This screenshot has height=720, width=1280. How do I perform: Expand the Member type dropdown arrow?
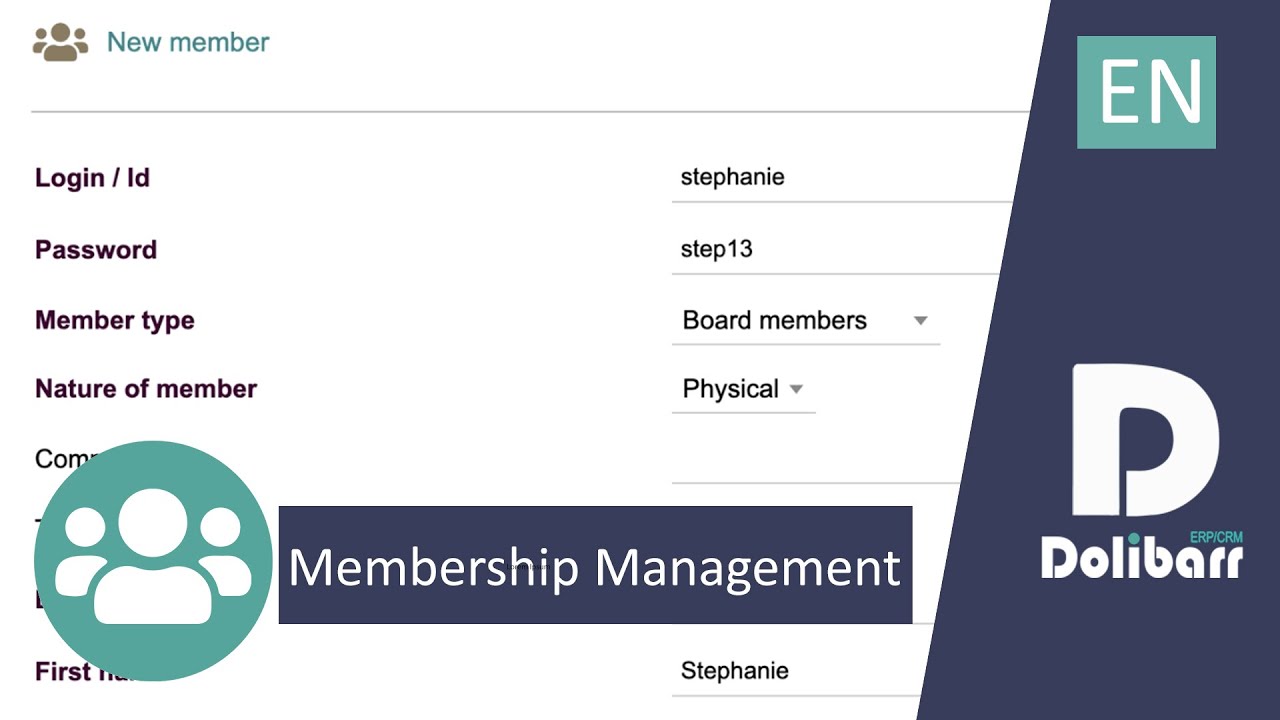[920, 321]
